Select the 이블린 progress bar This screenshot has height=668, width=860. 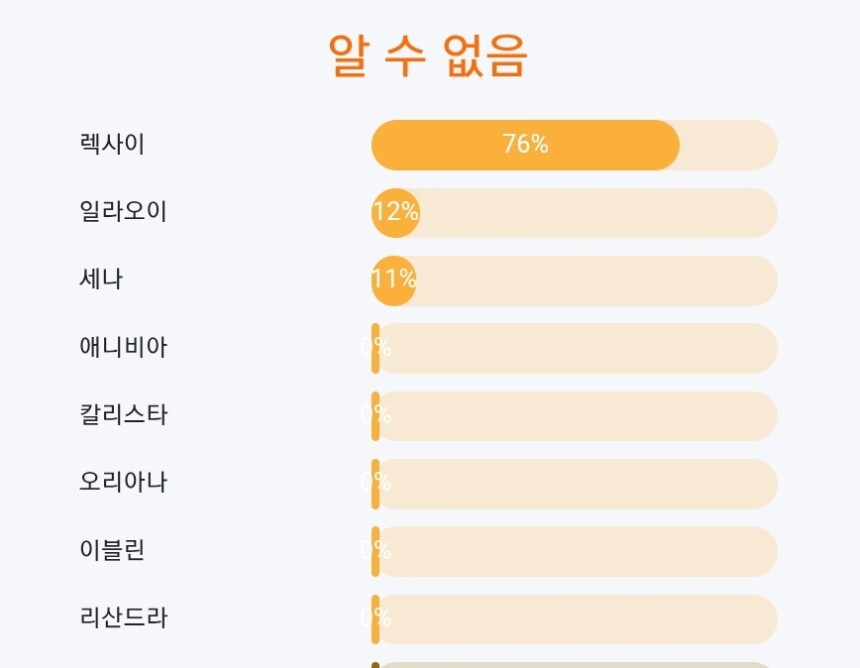tap(575, 551)
